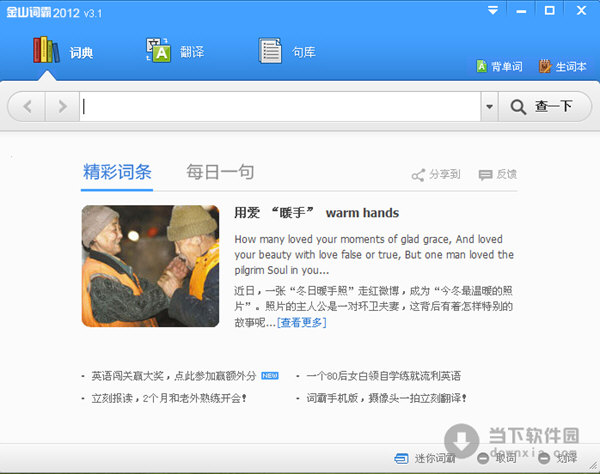600x474 pixels.
Task: Click the 分享到 share icon
Action: coord(435,175)
